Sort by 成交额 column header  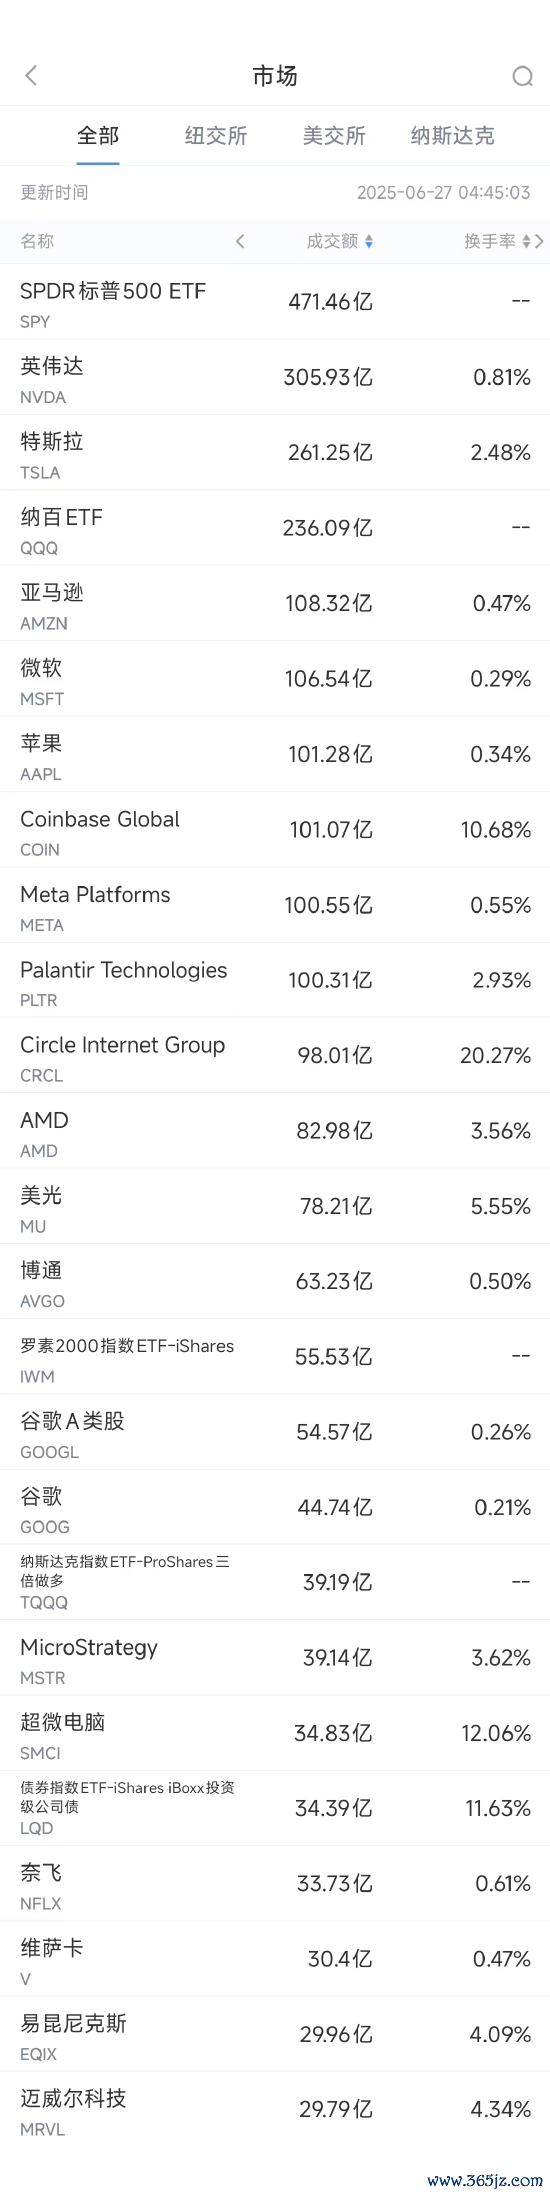[332, 241]
